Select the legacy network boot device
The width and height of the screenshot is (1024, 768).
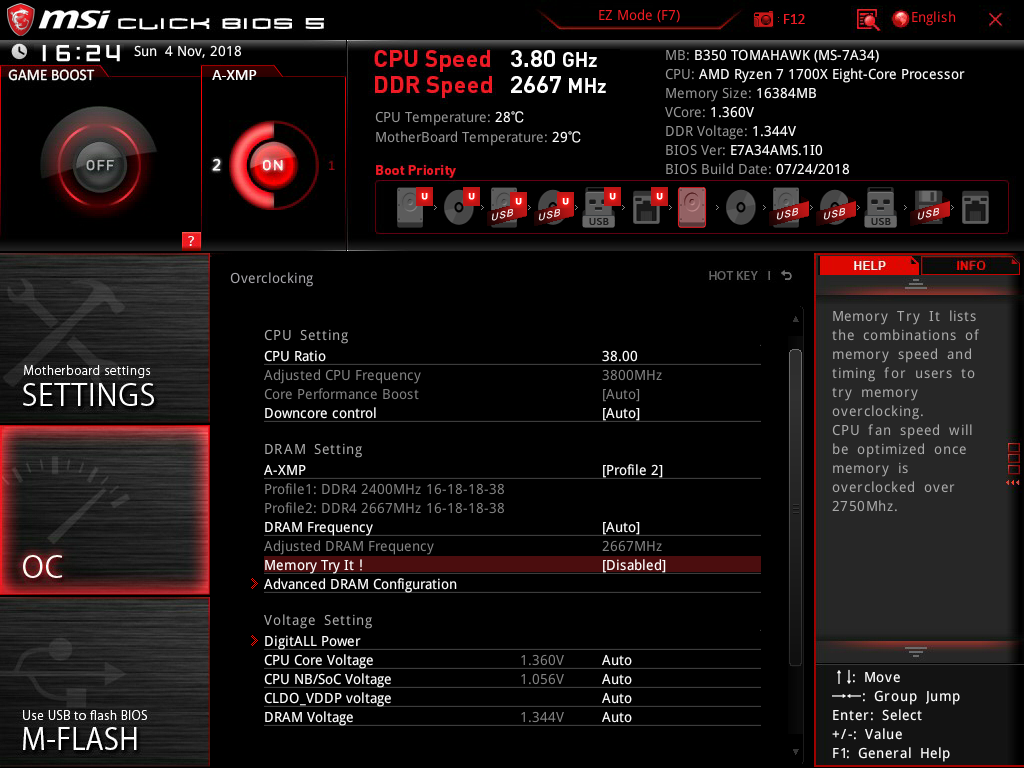click(975, 207)
